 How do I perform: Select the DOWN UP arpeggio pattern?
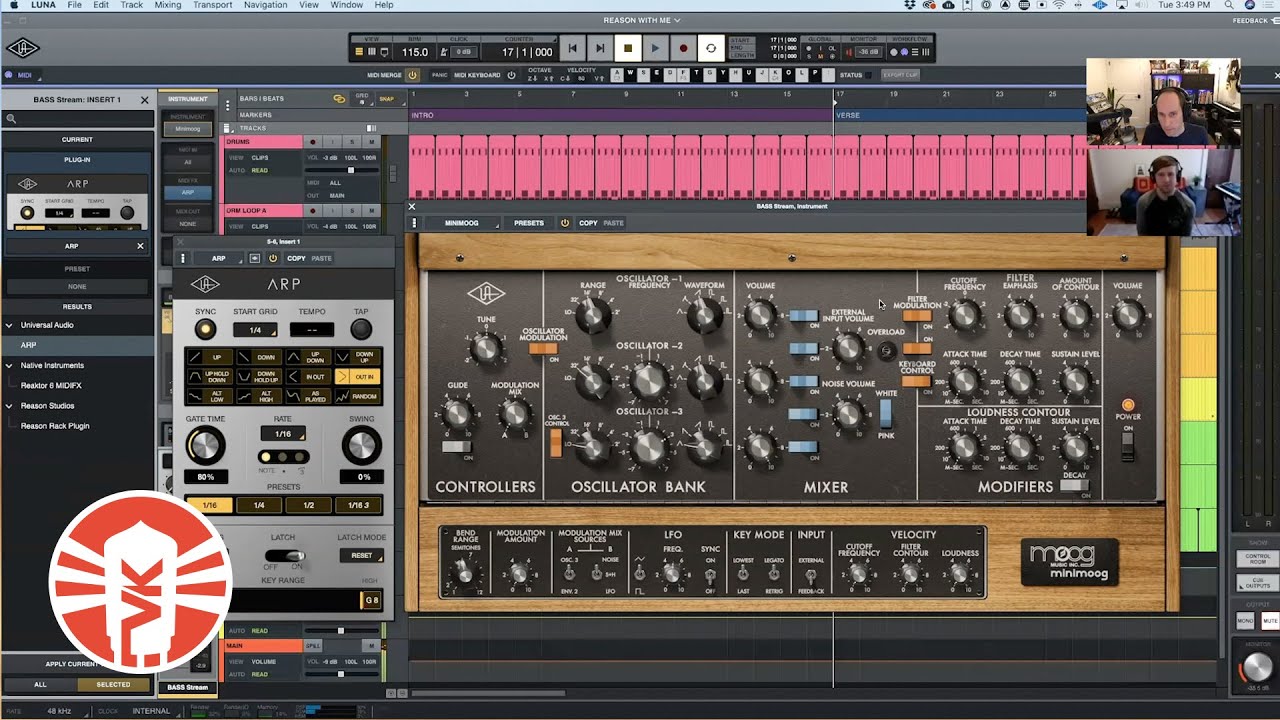[357, 357]
